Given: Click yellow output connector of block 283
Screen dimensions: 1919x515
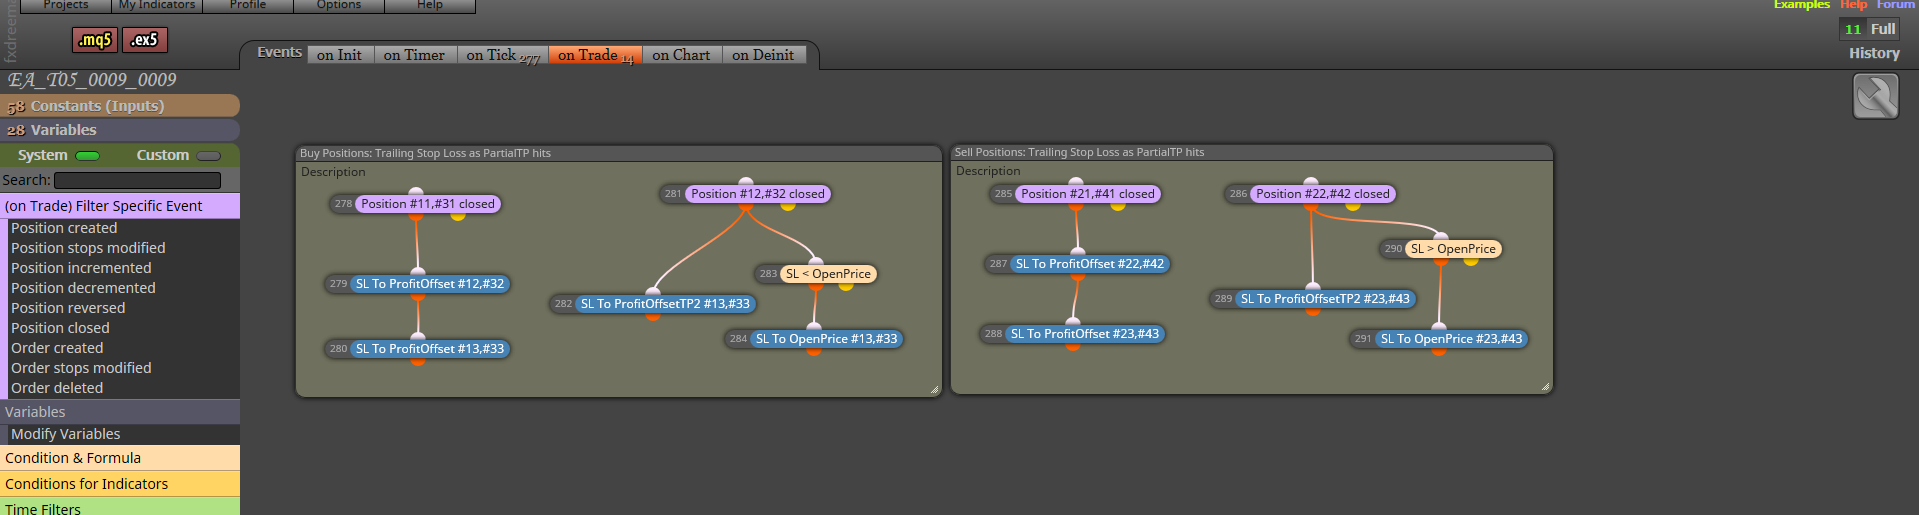Looking at the screenshot, I should 846,286.
